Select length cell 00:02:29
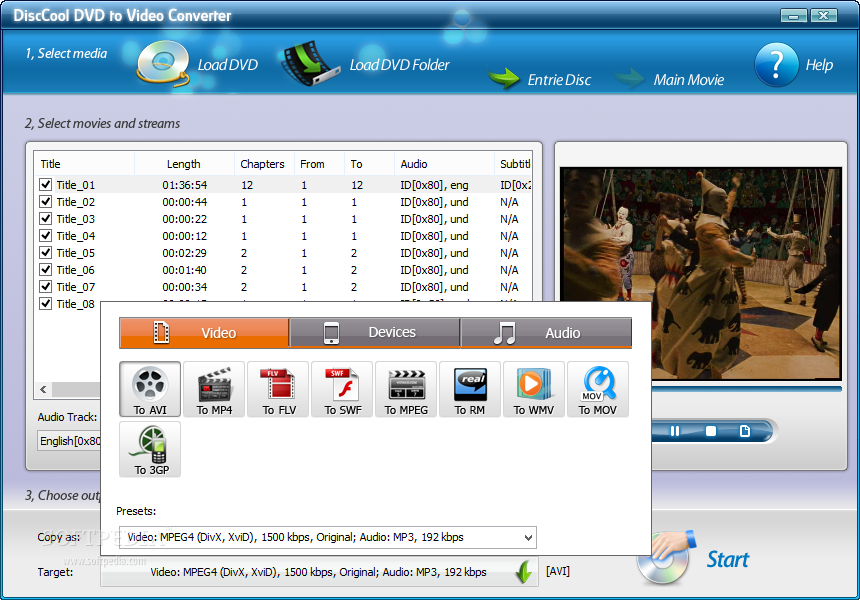The height and width of the screenshot is (600, 860). tap(185, 253)
